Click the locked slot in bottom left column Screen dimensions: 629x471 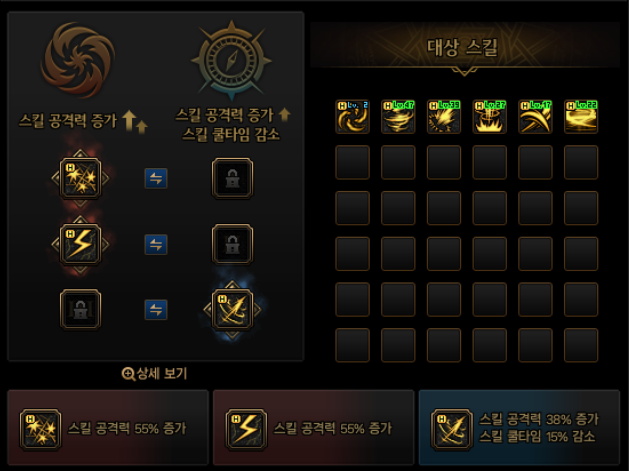(80, 310)
